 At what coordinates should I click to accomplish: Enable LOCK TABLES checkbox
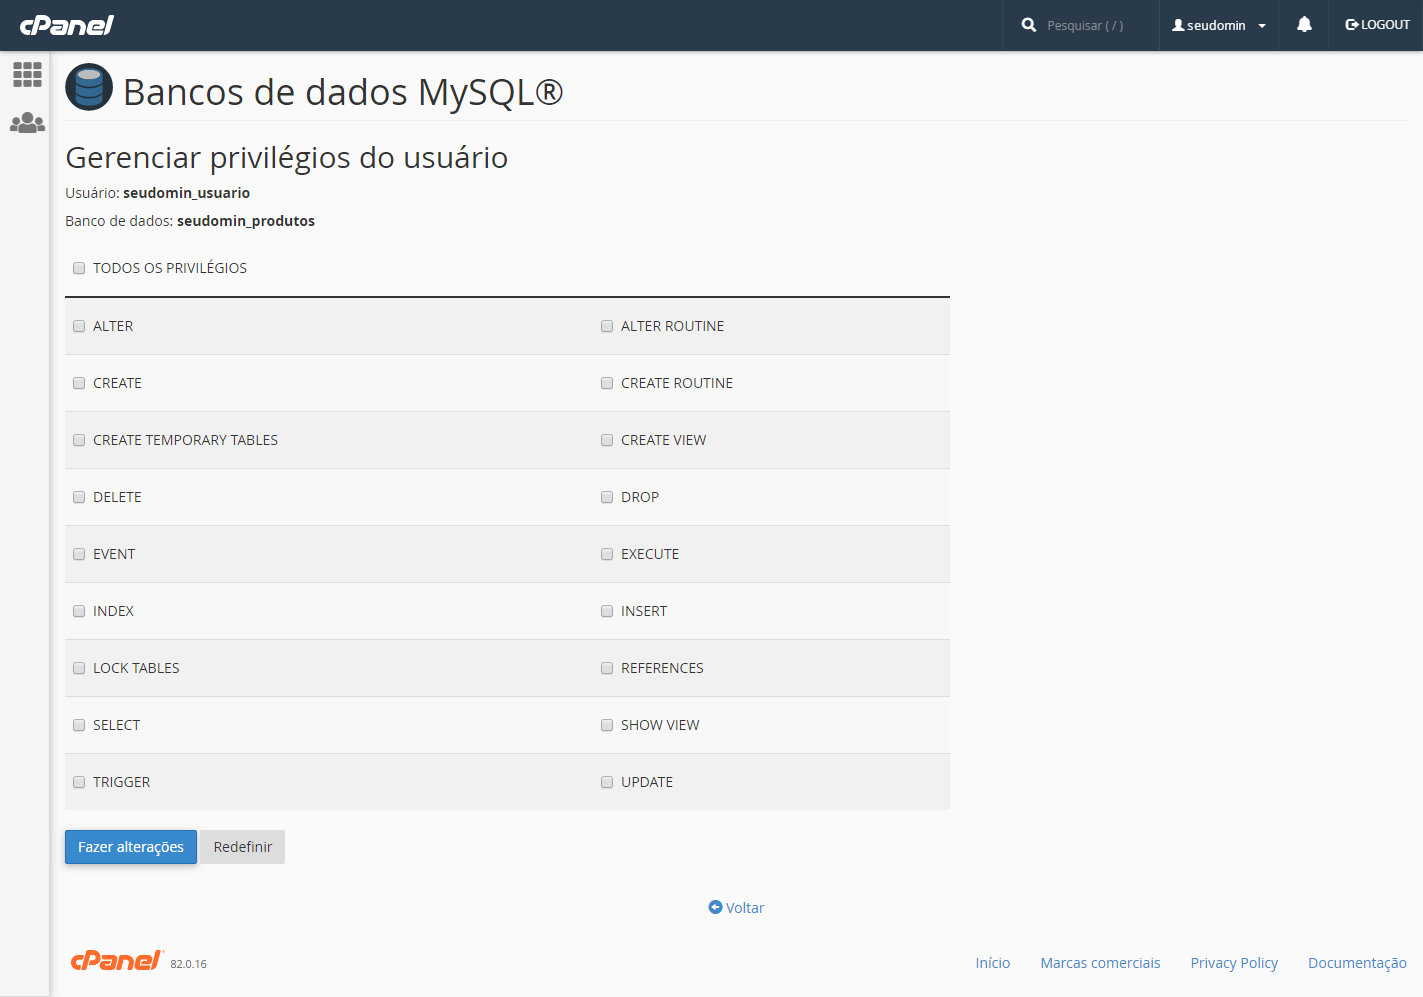[x=79, y=668]
